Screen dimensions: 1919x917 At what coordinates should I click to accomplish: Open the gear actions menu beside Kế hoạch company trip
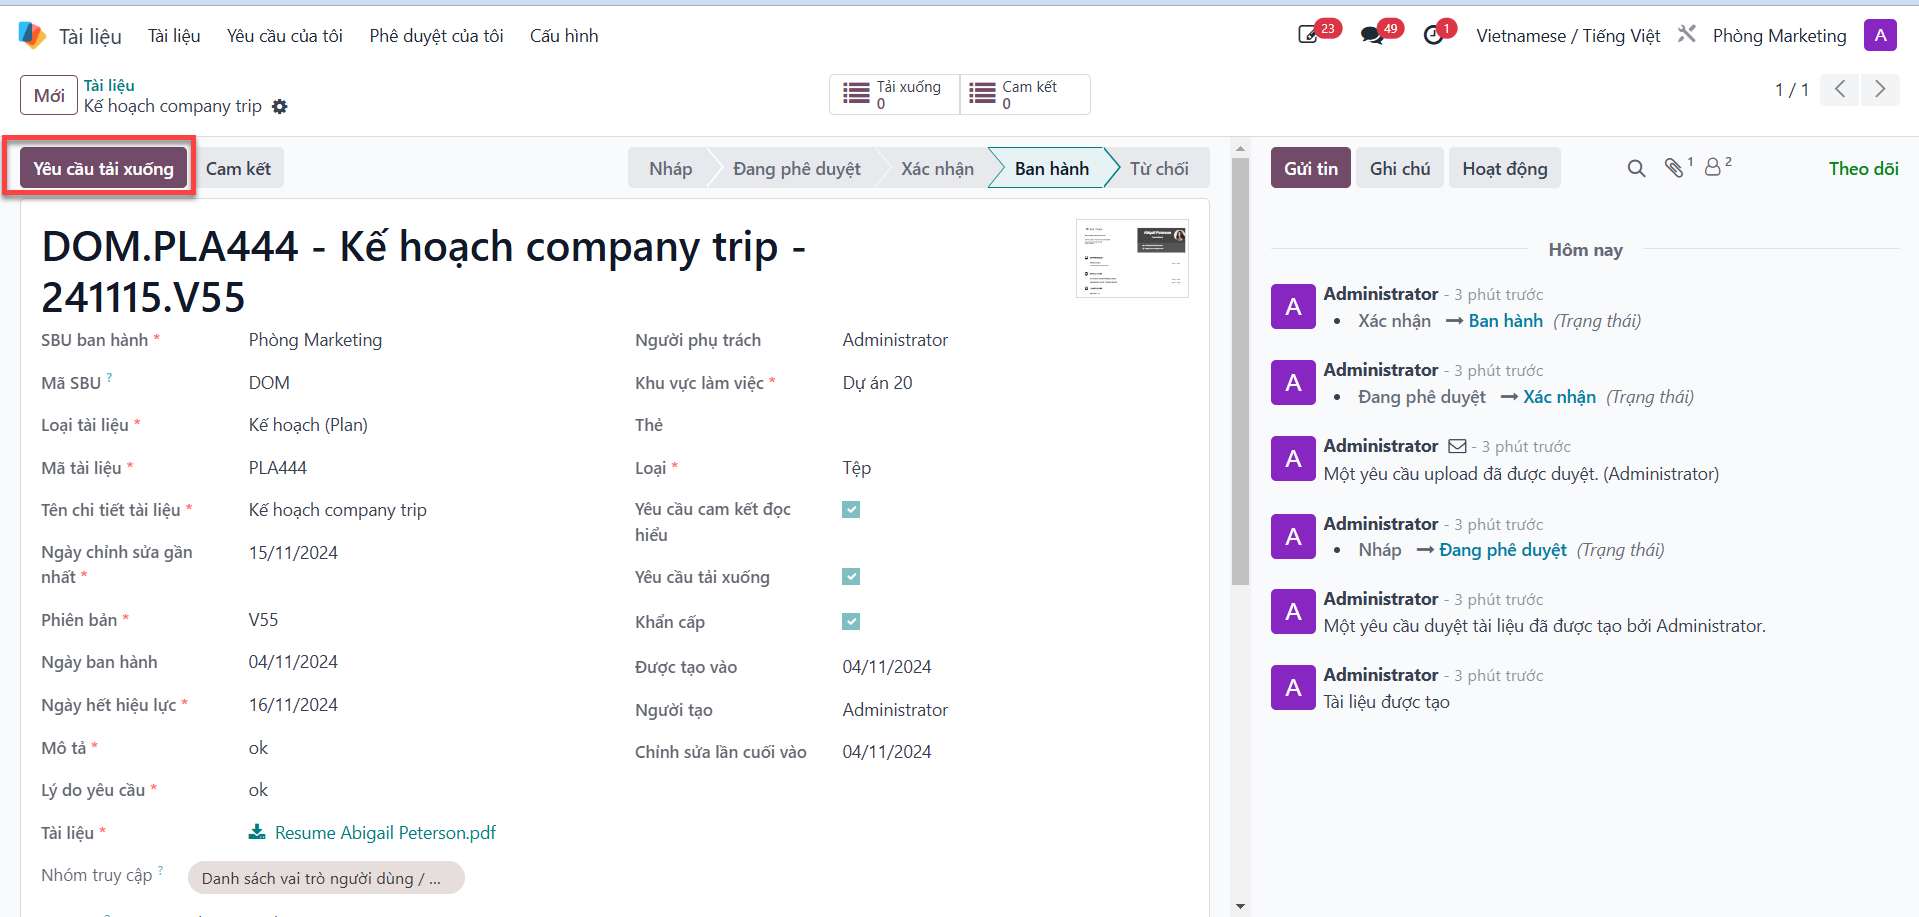280,107
